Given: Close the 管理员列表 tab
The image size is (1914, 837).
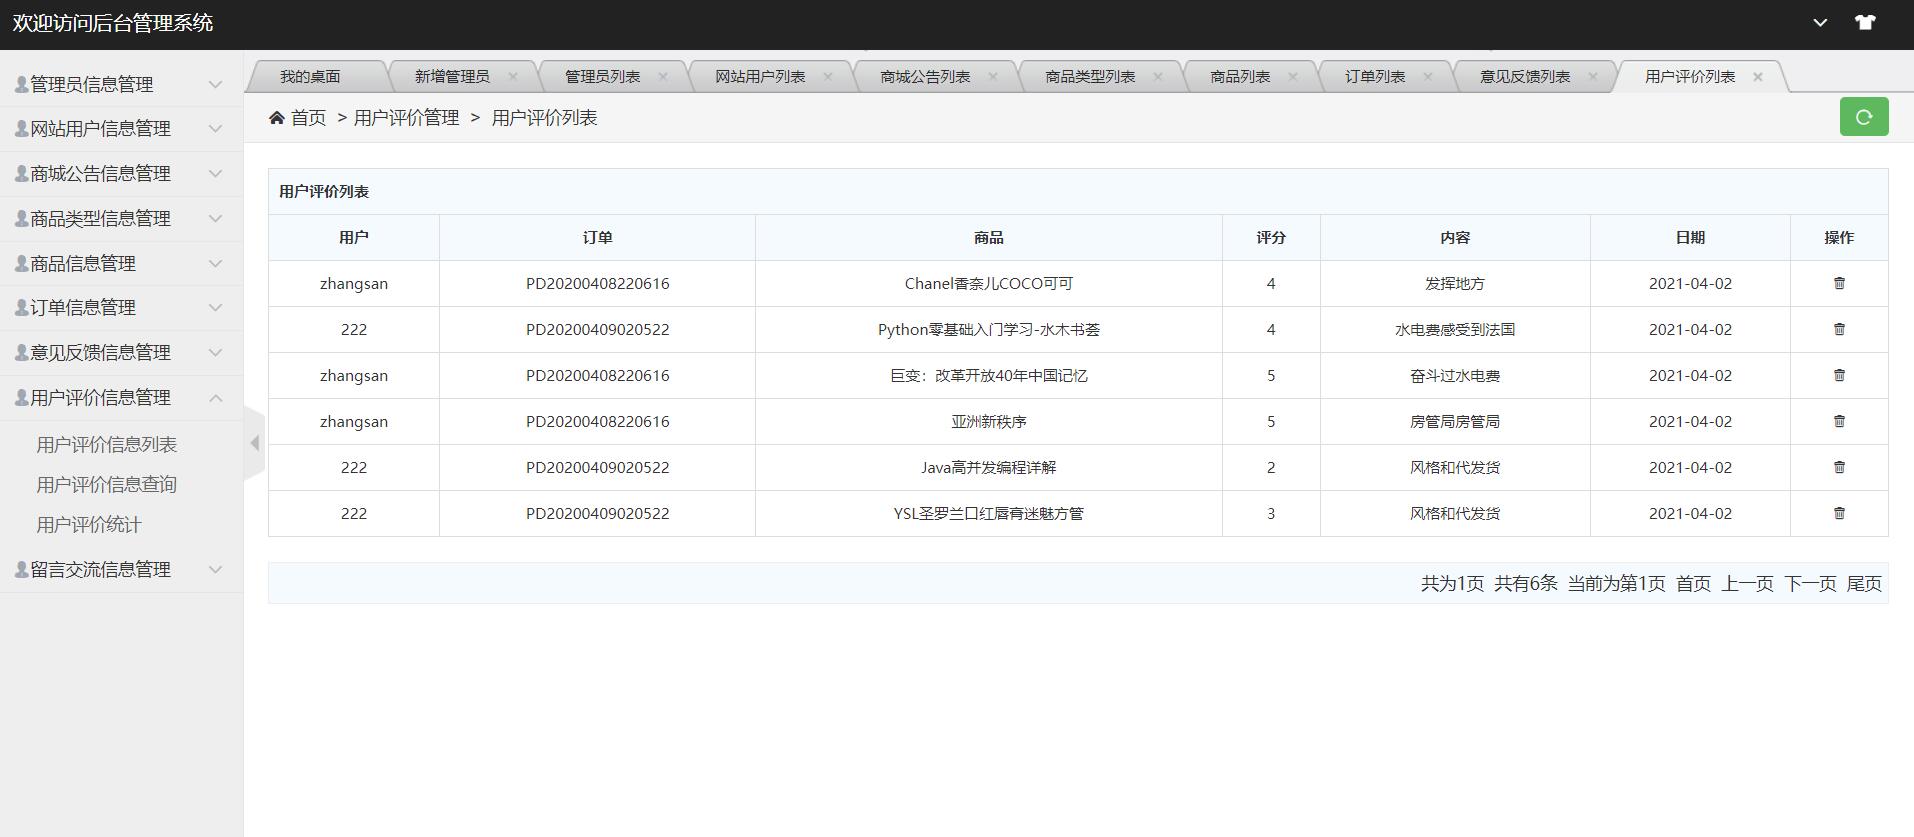Looking at the screenshot, I should pos(663,76).
